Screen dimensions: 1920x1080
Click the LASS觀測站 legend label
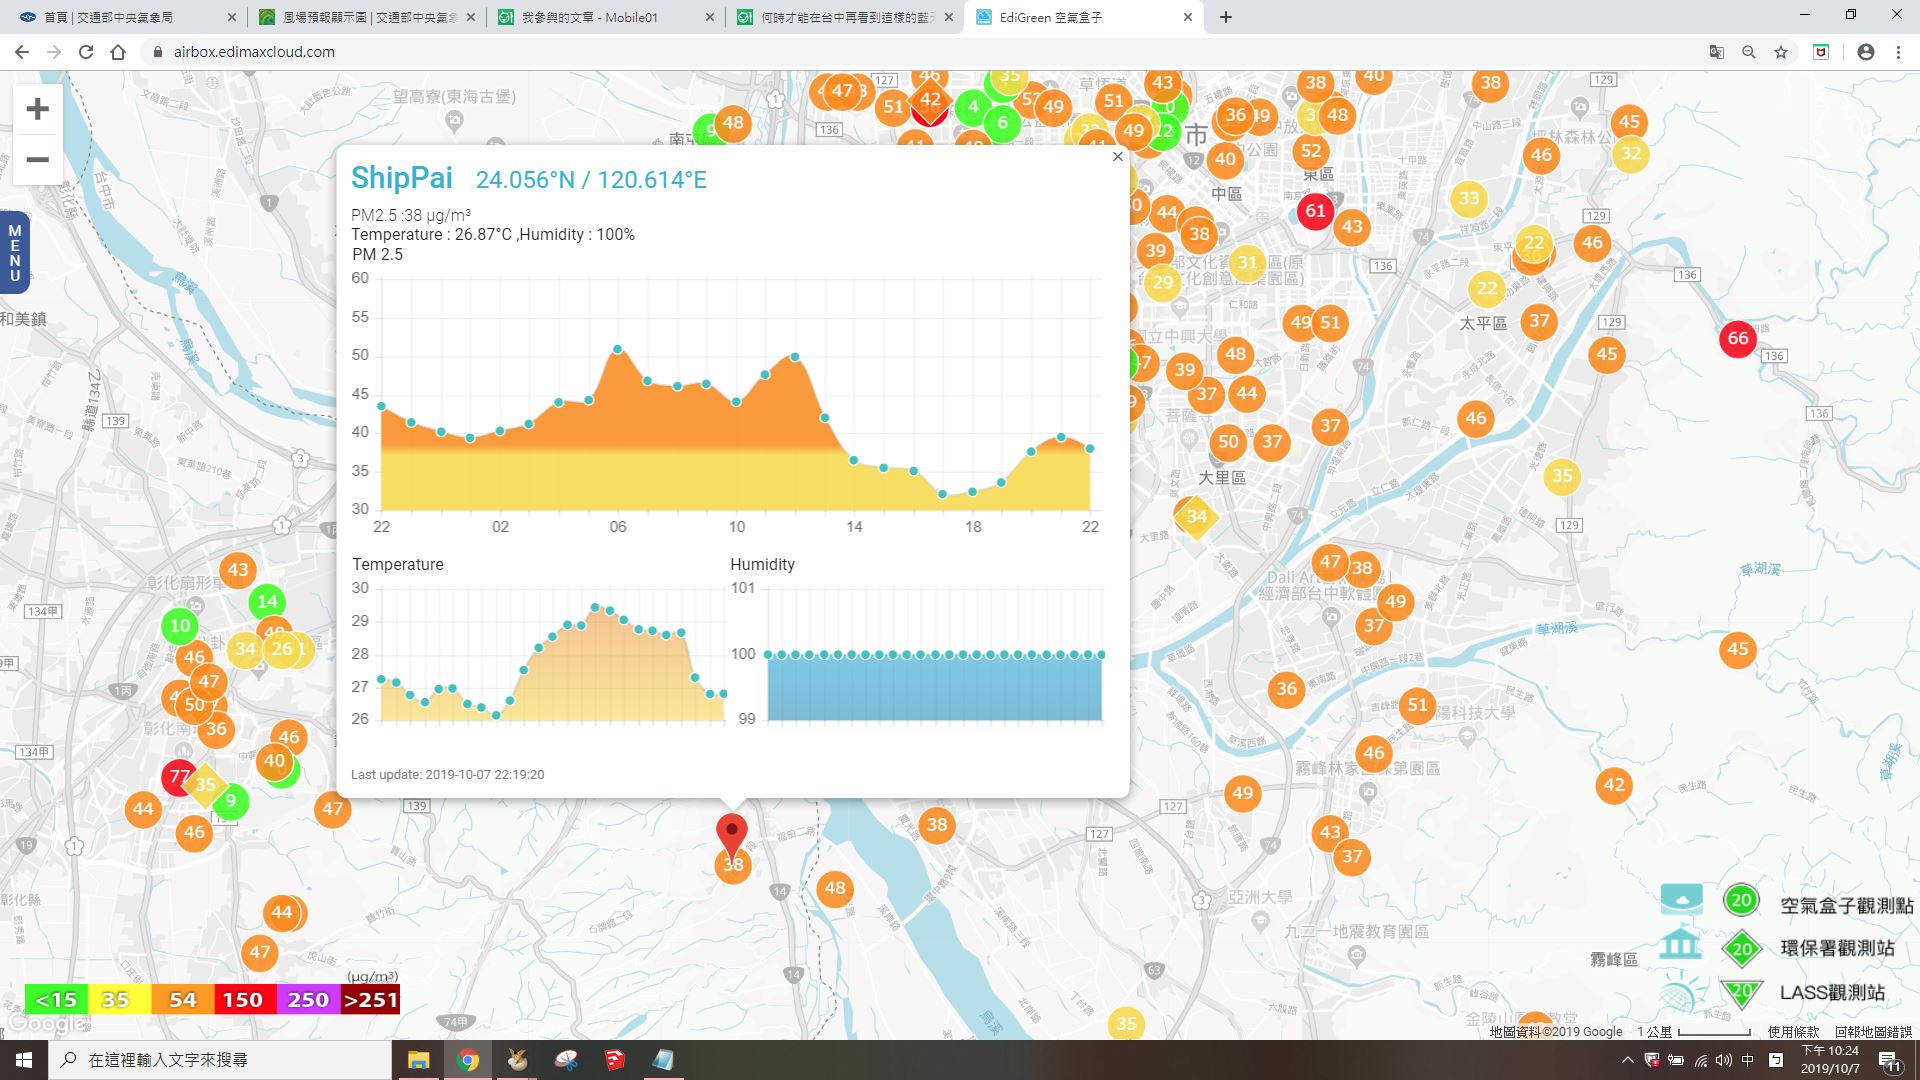point(1832,992)
